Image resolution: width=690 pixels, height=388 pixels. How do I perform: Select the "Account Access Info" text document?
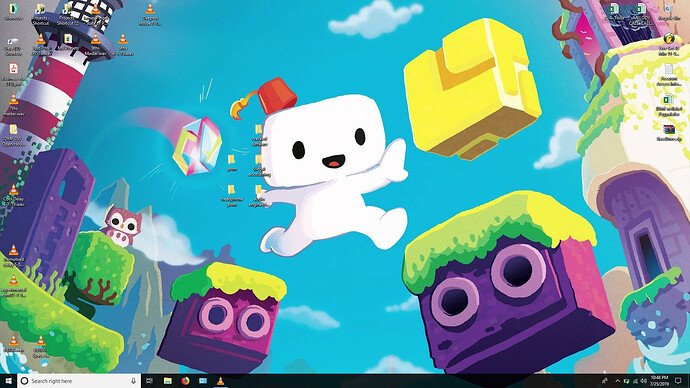tap(669, 75)
